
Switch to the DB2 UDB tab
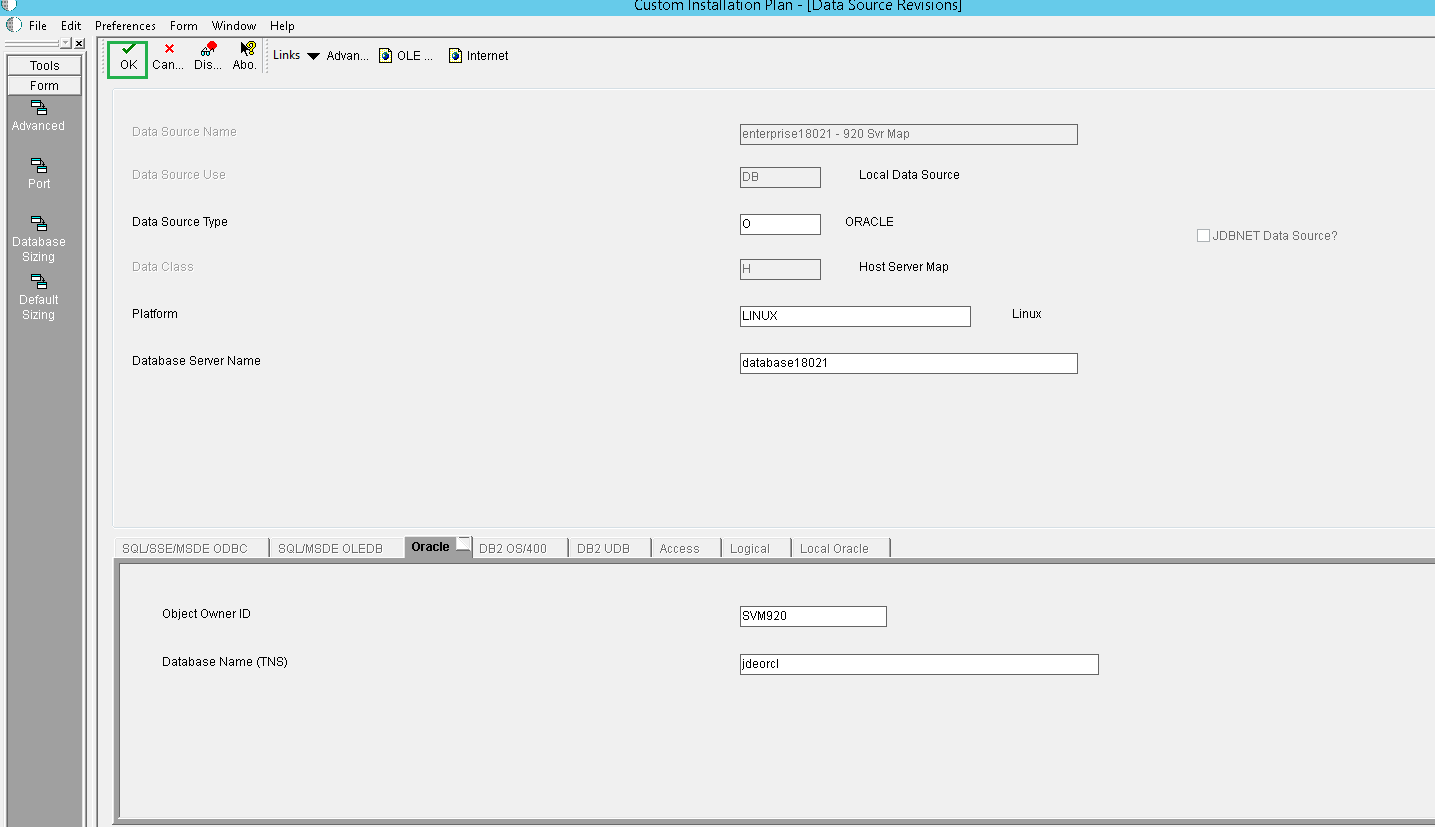point(607,547)
